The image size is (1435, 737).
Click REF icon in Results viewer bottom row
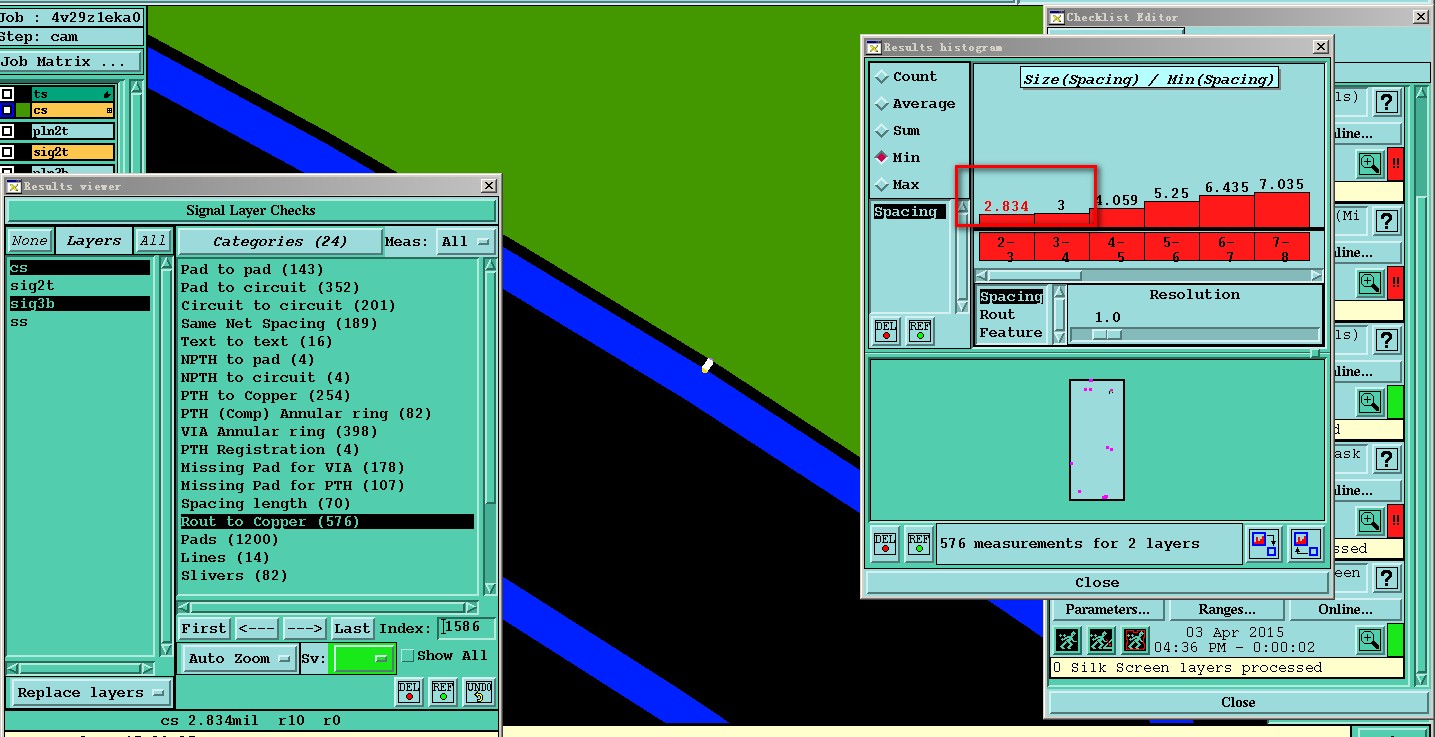coord(443,691)
